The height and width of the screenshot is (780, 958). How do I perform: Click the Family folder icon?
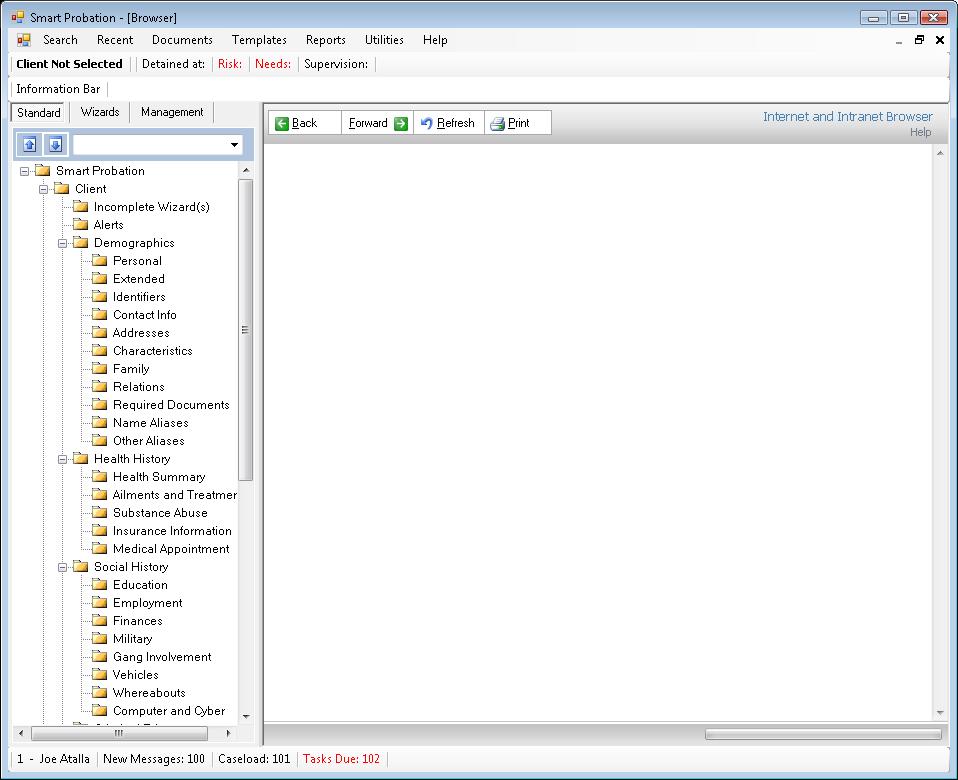pos(100,368)
